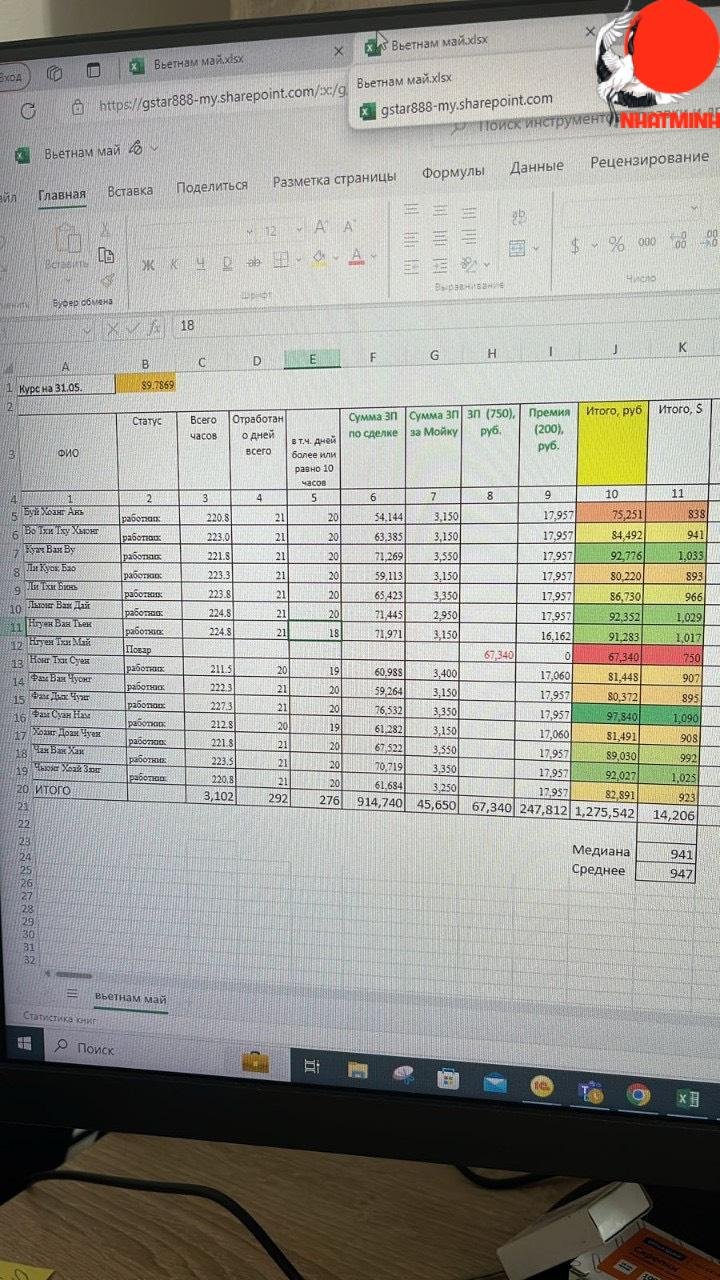Open Microsoft Teams from the taskbar
720x1280 pixels.
click(x=592, y=1092)
